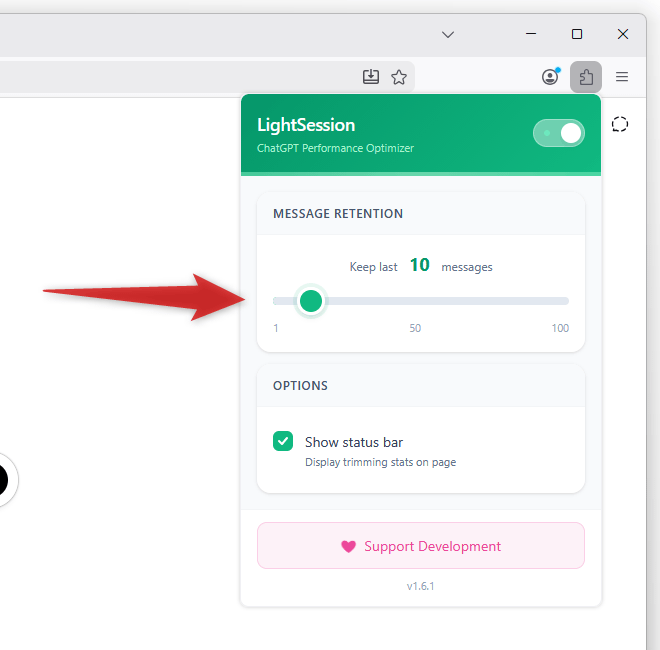Bookmark this page with the star icon
This screenshot has width=660, height=650.
tap(399, 77)
